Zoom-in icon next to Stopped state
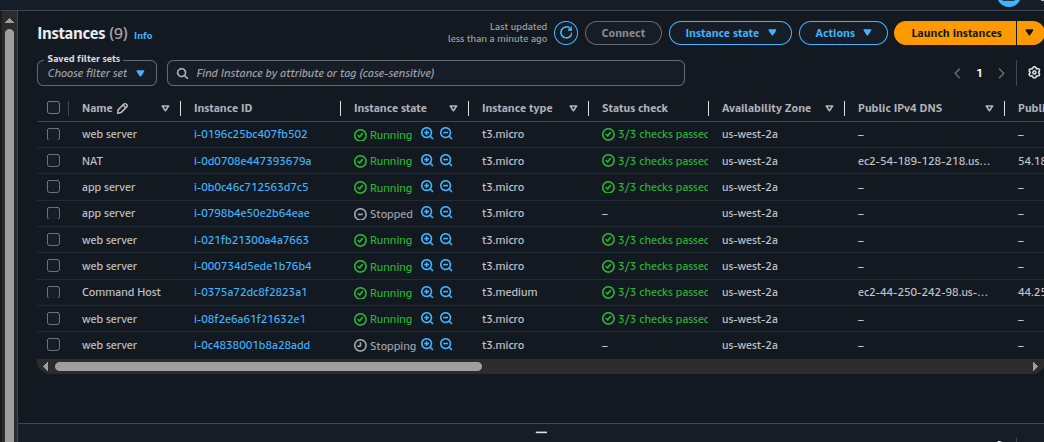 point(427,213)
